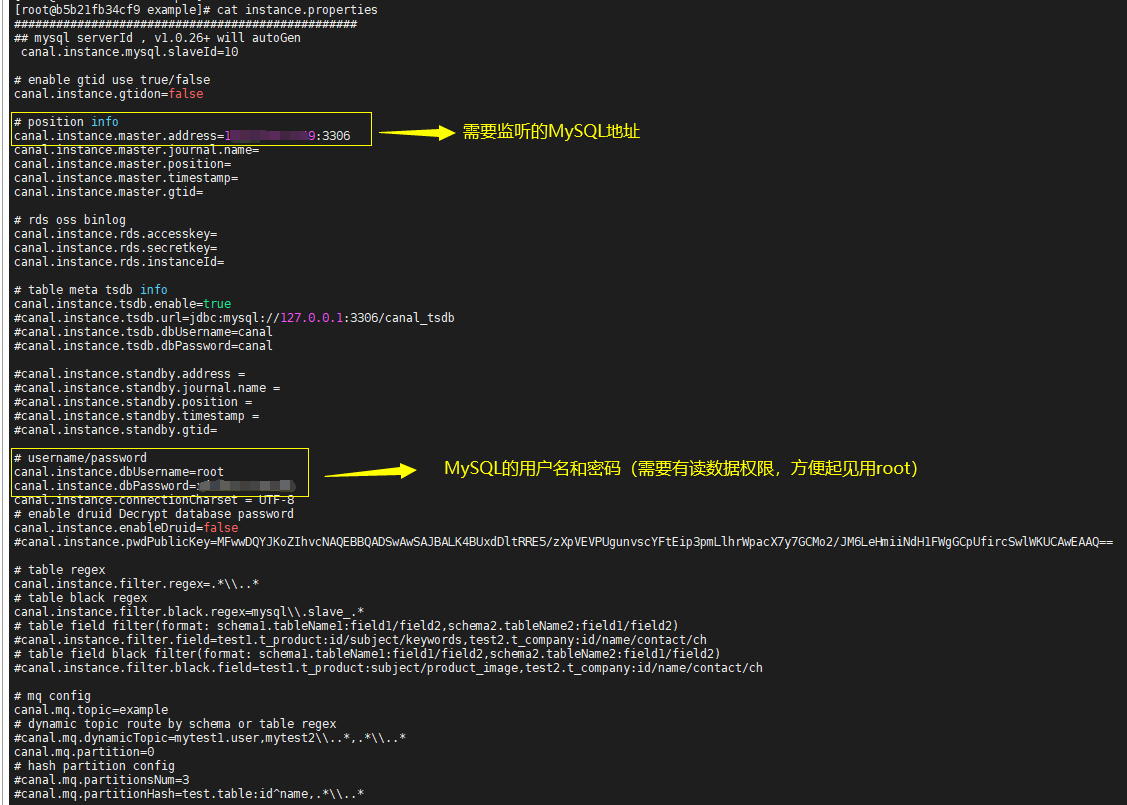Image resolution: width=1127 pixels, height=805 pixels.
Task: Select the dbUsername=root line
Action: (x=120, y=471)
